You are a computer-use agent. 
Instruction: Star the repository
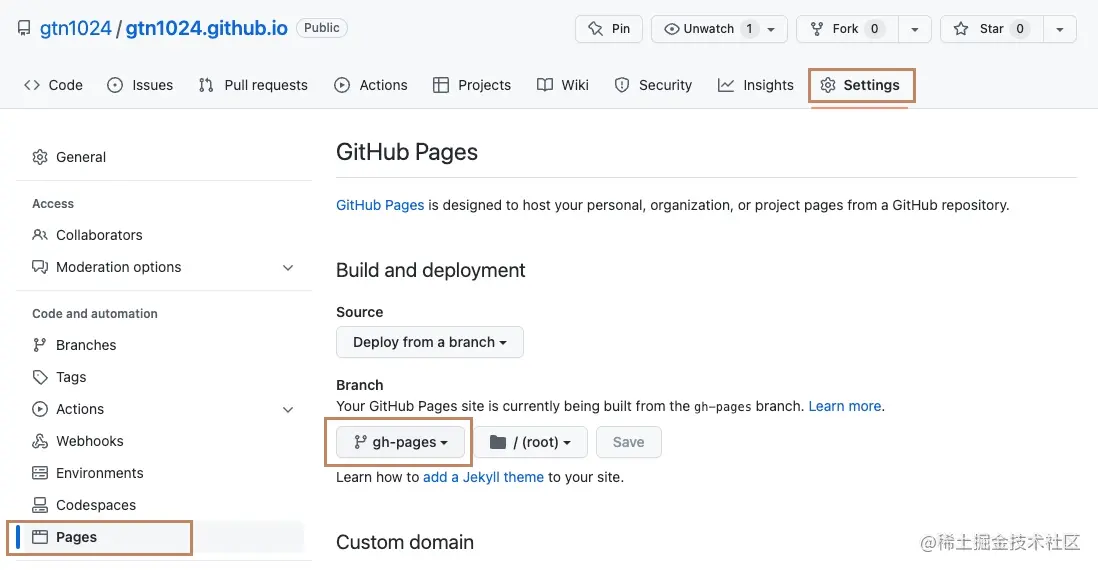(992, 29)
